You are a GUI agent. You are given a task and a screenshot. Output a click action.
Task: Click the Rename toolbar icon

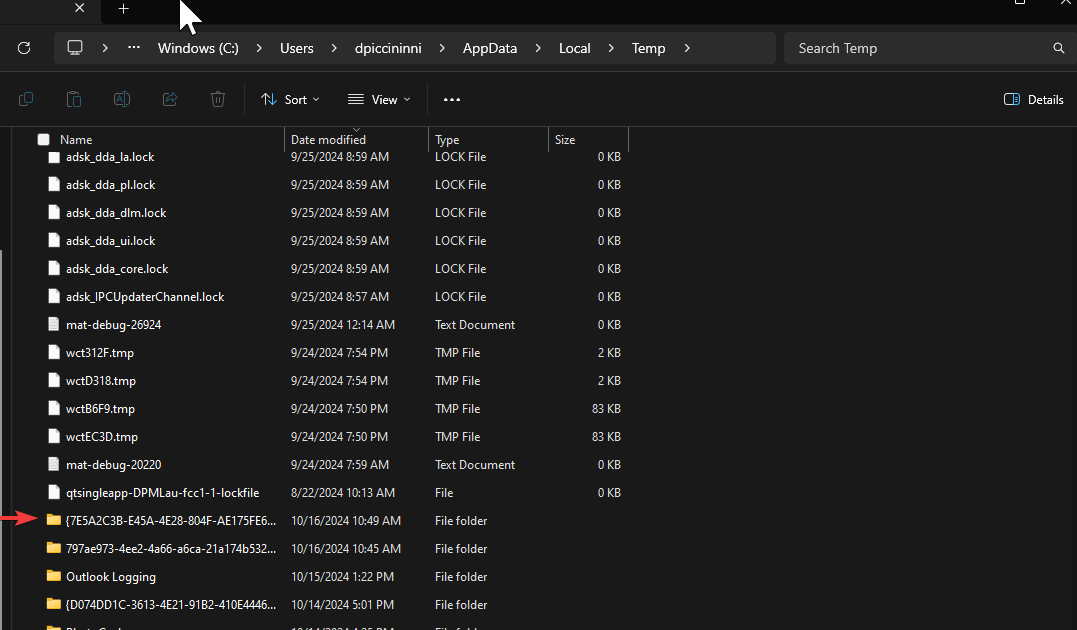point(122,100)
